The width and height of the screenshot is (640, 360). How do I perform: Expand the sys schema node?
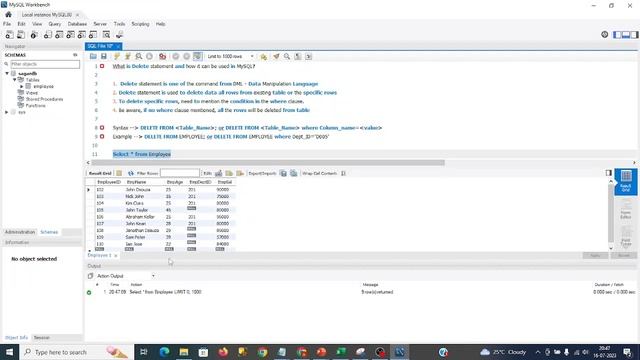pyautogui.click(x=7, y=112)
